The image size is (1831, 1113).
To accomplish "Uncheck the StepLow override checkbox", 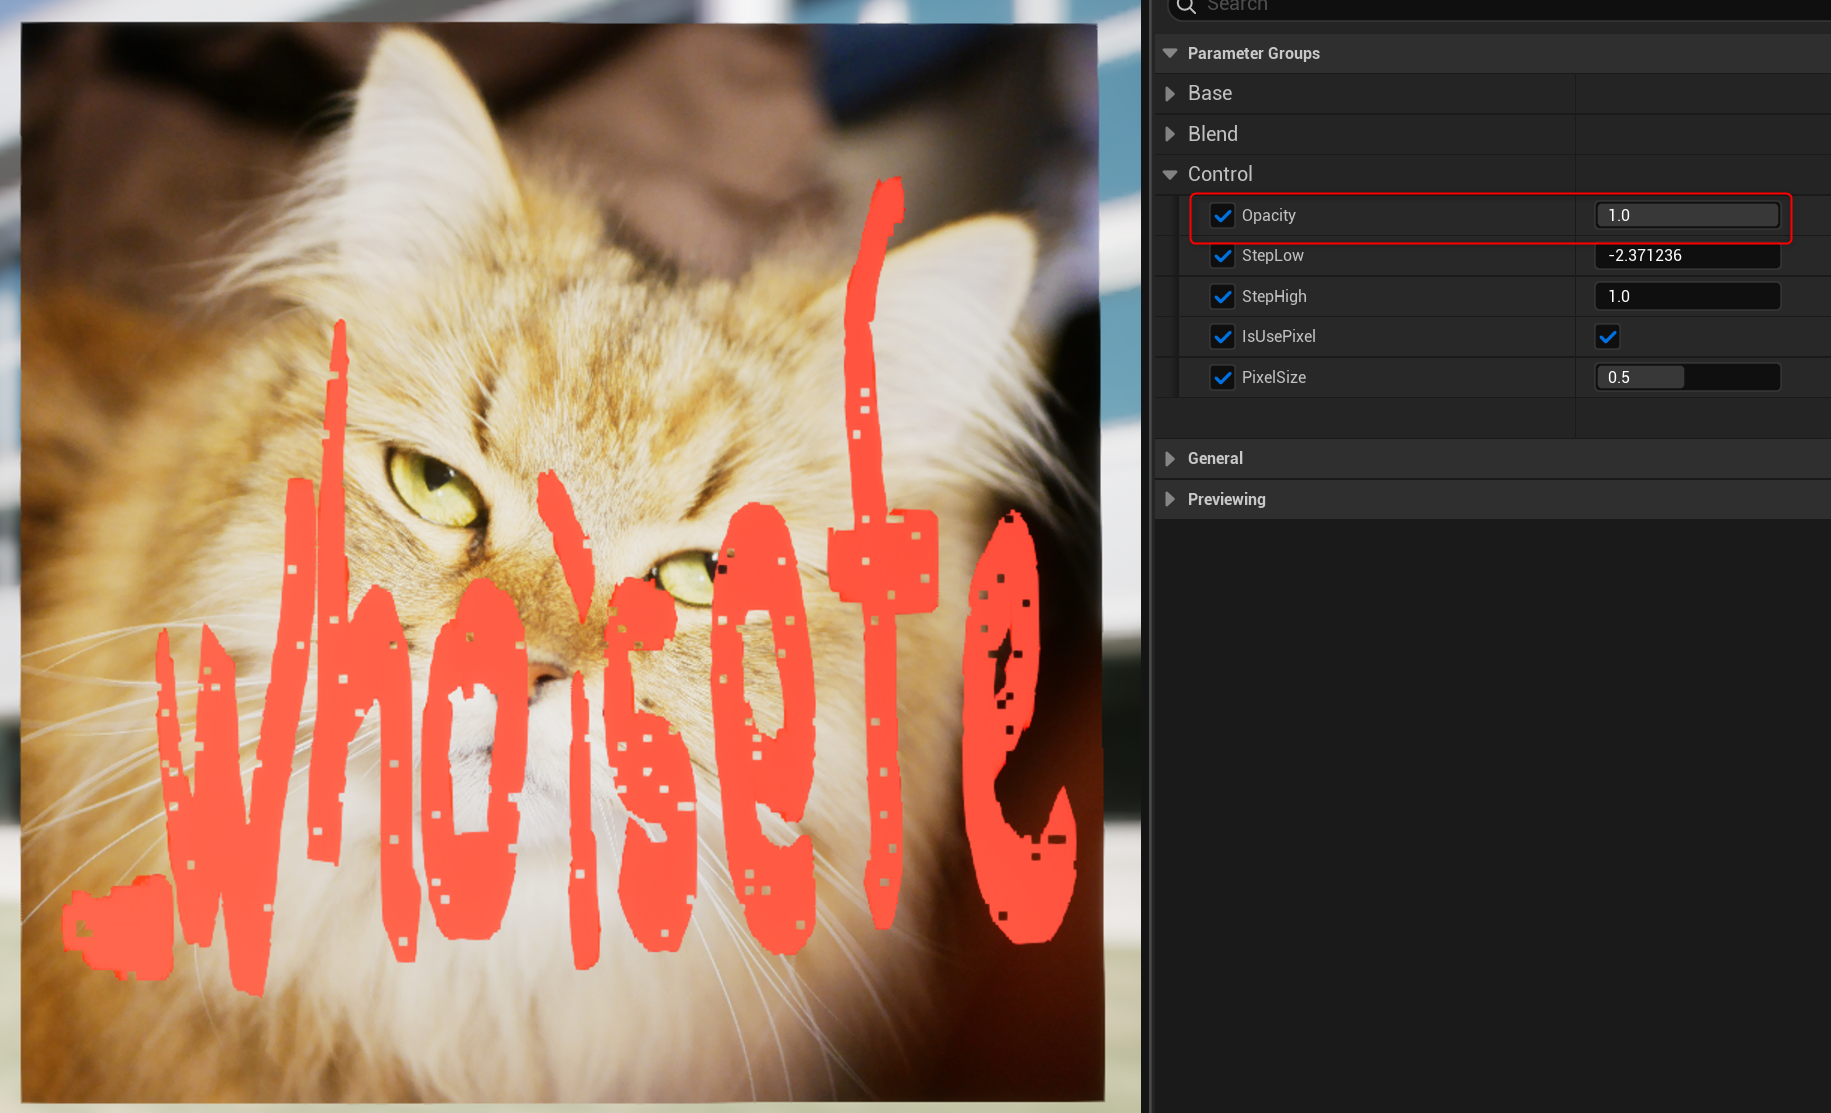I will tap(1222, 256).
